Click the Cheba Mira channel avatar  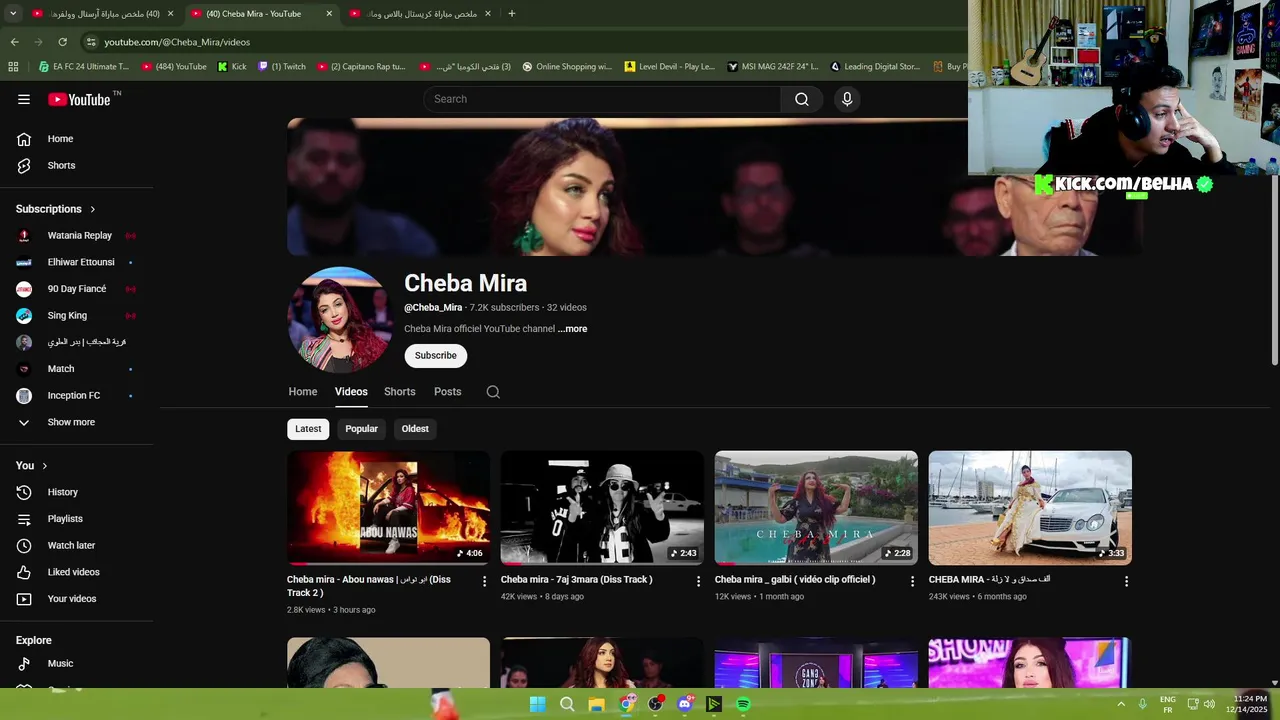click(x=340, y=320)
